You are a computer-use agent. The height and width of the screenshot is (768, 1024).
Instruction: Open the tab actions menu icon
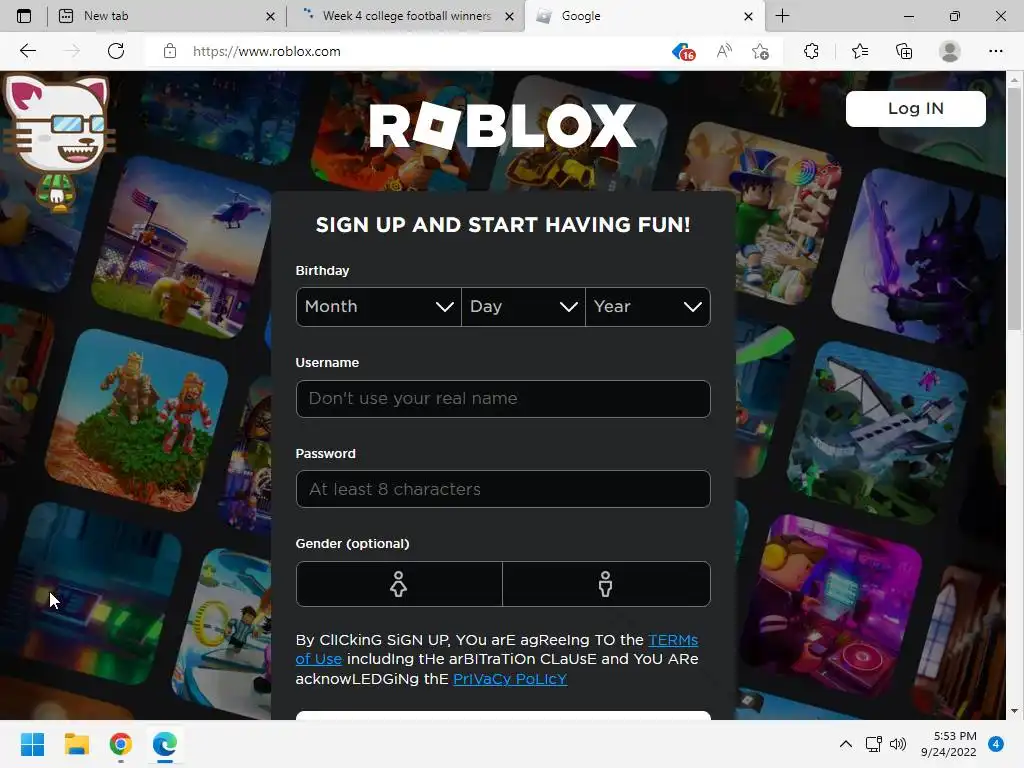coord(24,16)
